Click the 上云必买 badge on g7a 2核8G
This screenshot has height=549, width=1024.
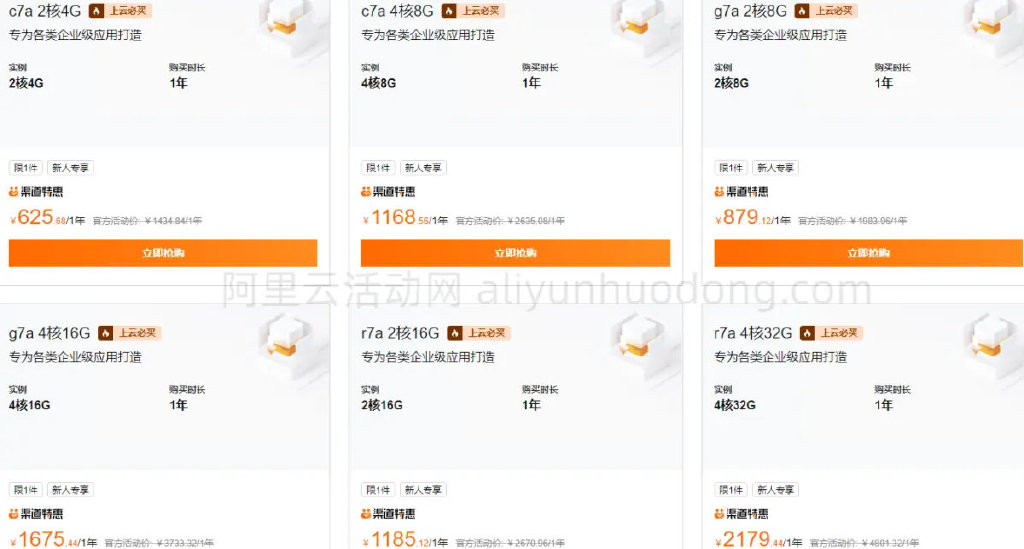(x=826, y=11)
